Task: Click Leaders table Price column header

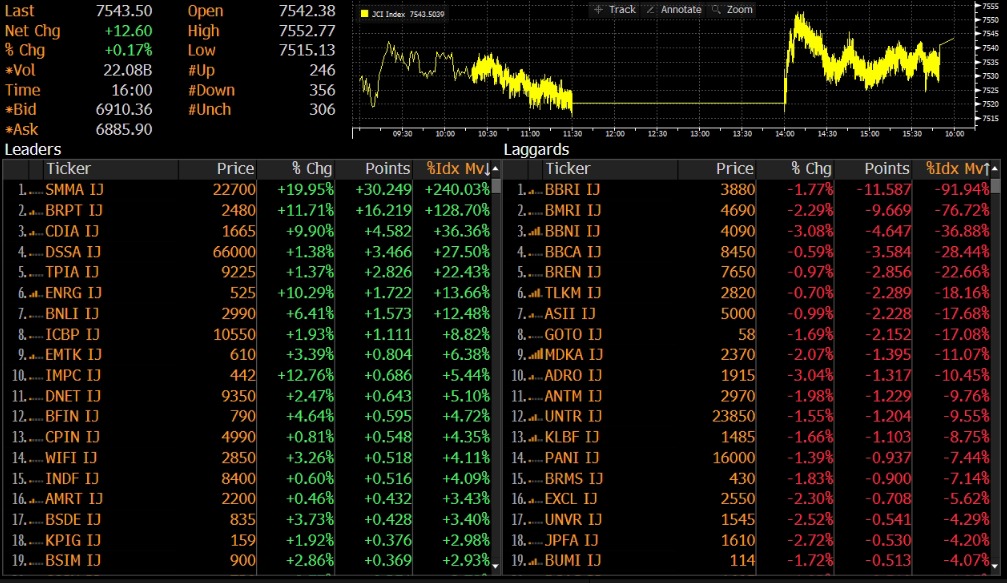Action: click(235, 169)
